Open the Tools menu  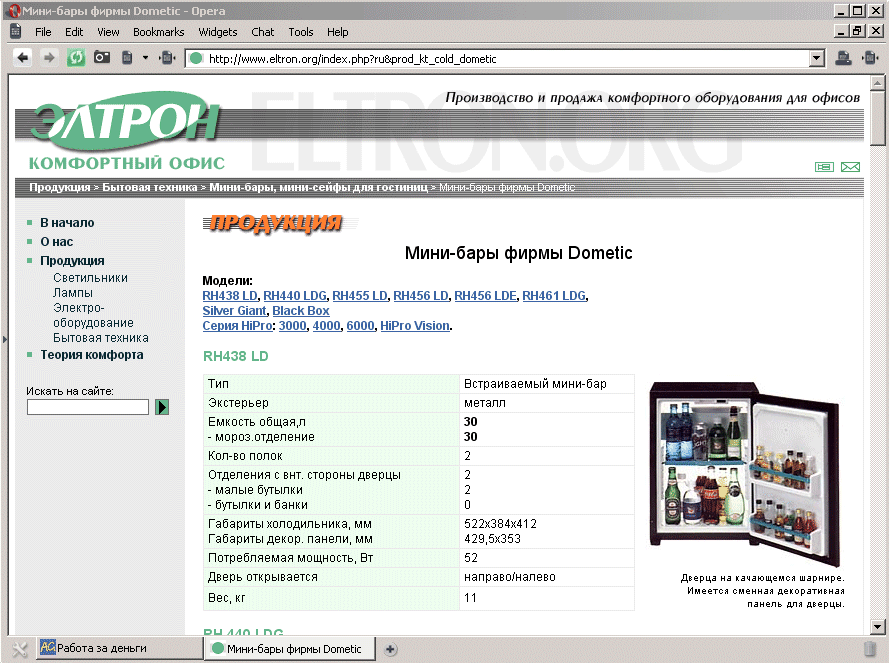[300, 32]
